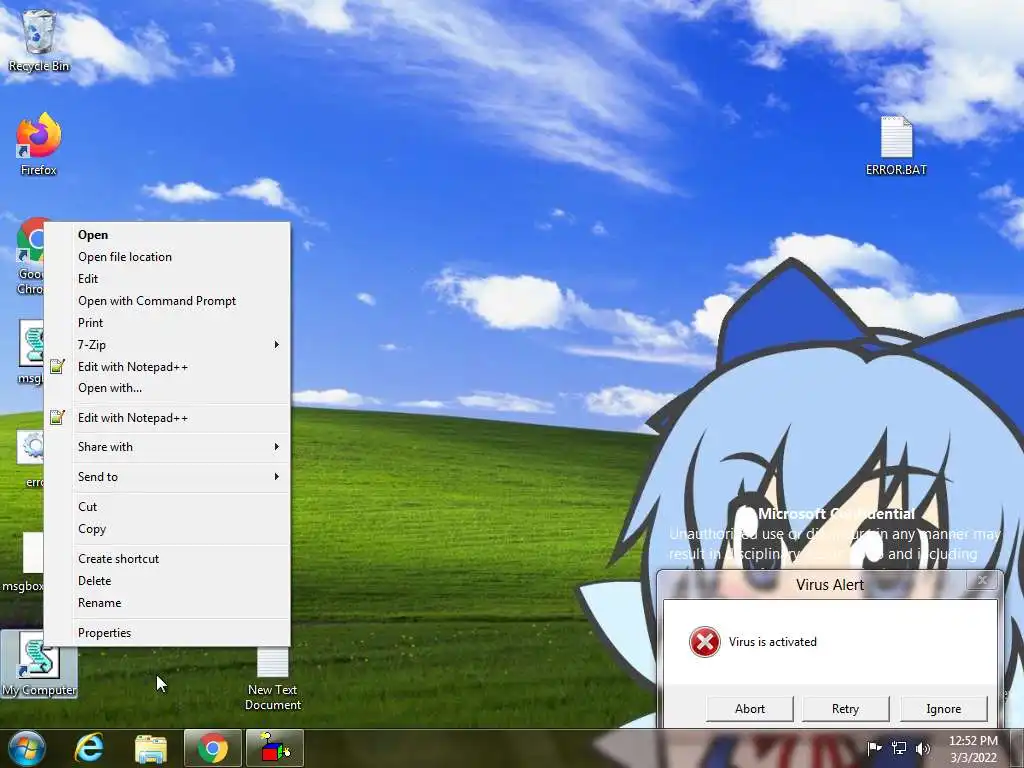Viewport: 1024px width, 768px height.
Task: Choose Open with... entry
Action: (x=167, y=388)
